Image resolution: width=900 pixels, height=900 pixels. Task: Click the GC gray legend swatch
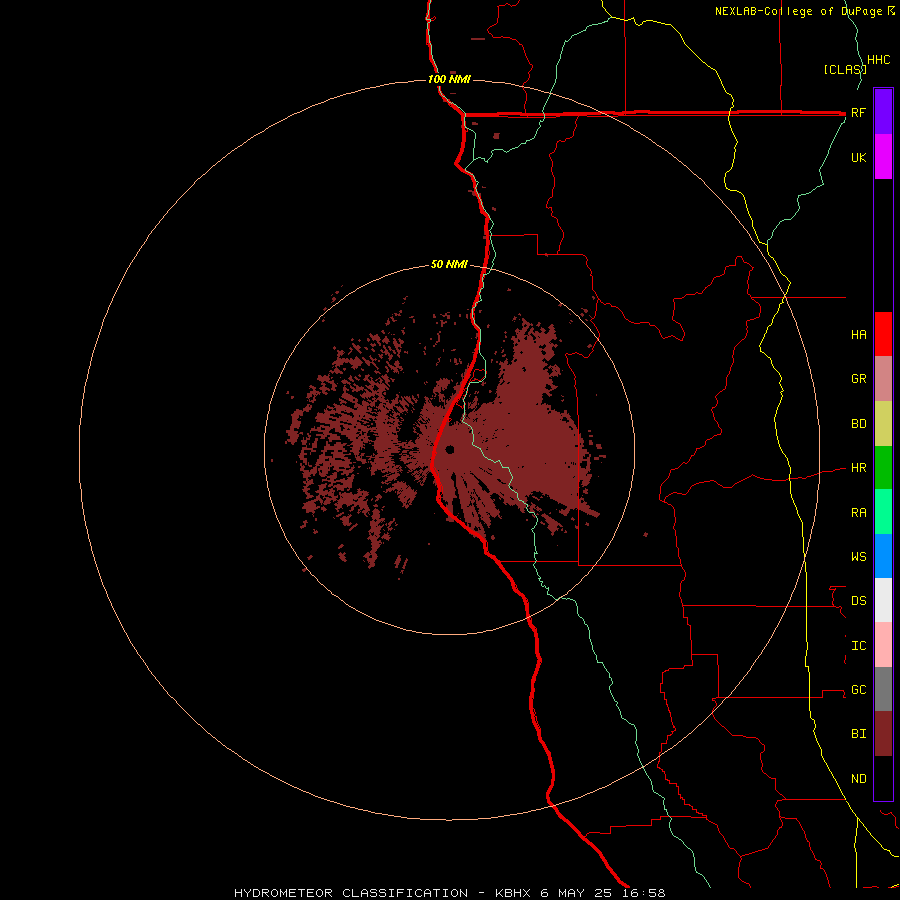883,689
